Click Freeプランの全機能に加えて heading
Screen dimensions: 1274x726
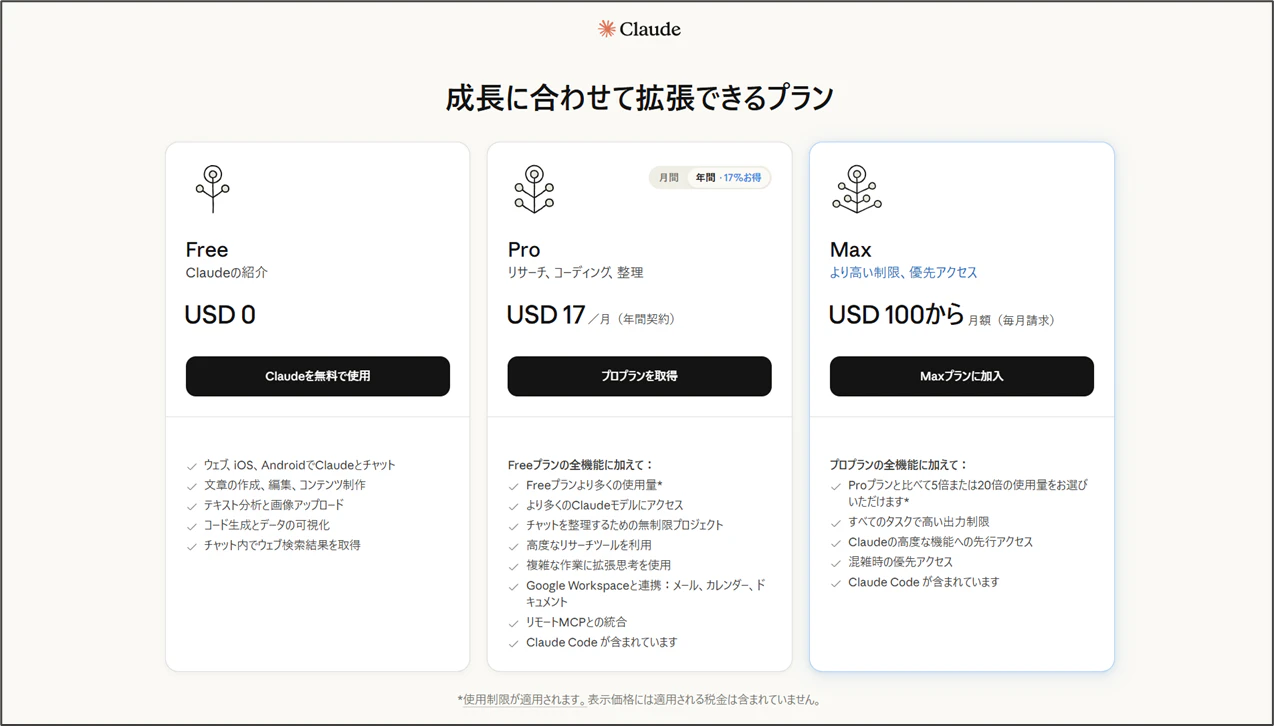click(581, 465)
